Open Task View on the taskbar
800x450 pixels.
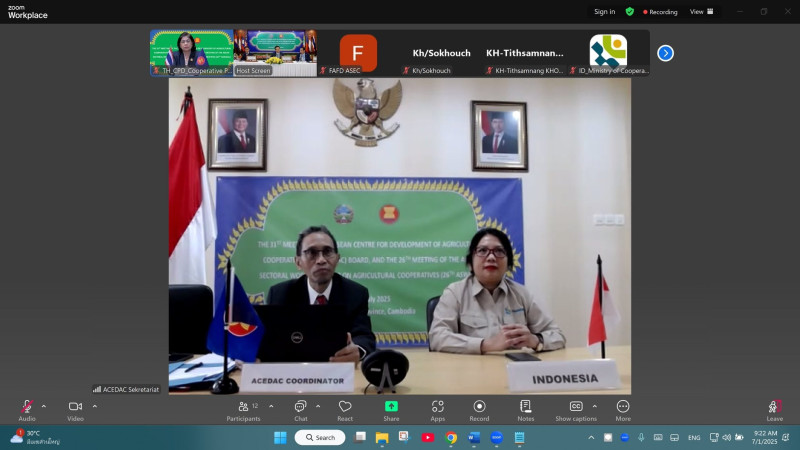point(361,437)
